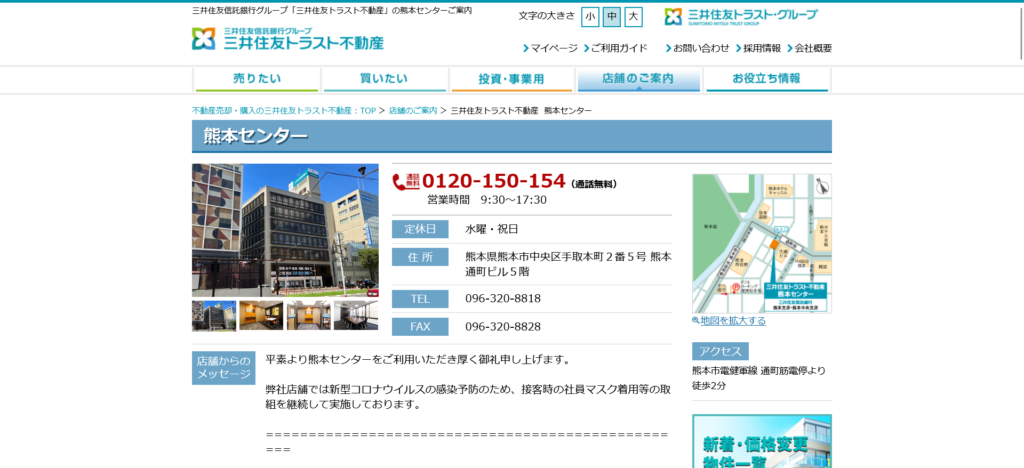Select the fourth meeting room thumbnail
Viewport: 1024px width, 468px height.
click(x=356, y=315)
